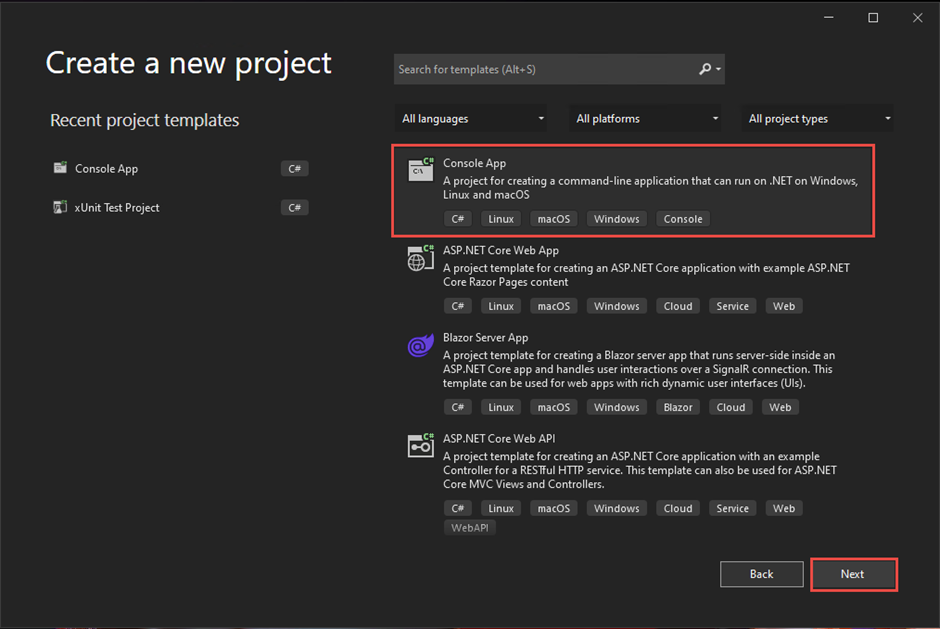Image resolution: width=940 pixels, height=629 pixels.
Task: Select the ASP.NET Core Web API template title
Action: pos(499,439)
